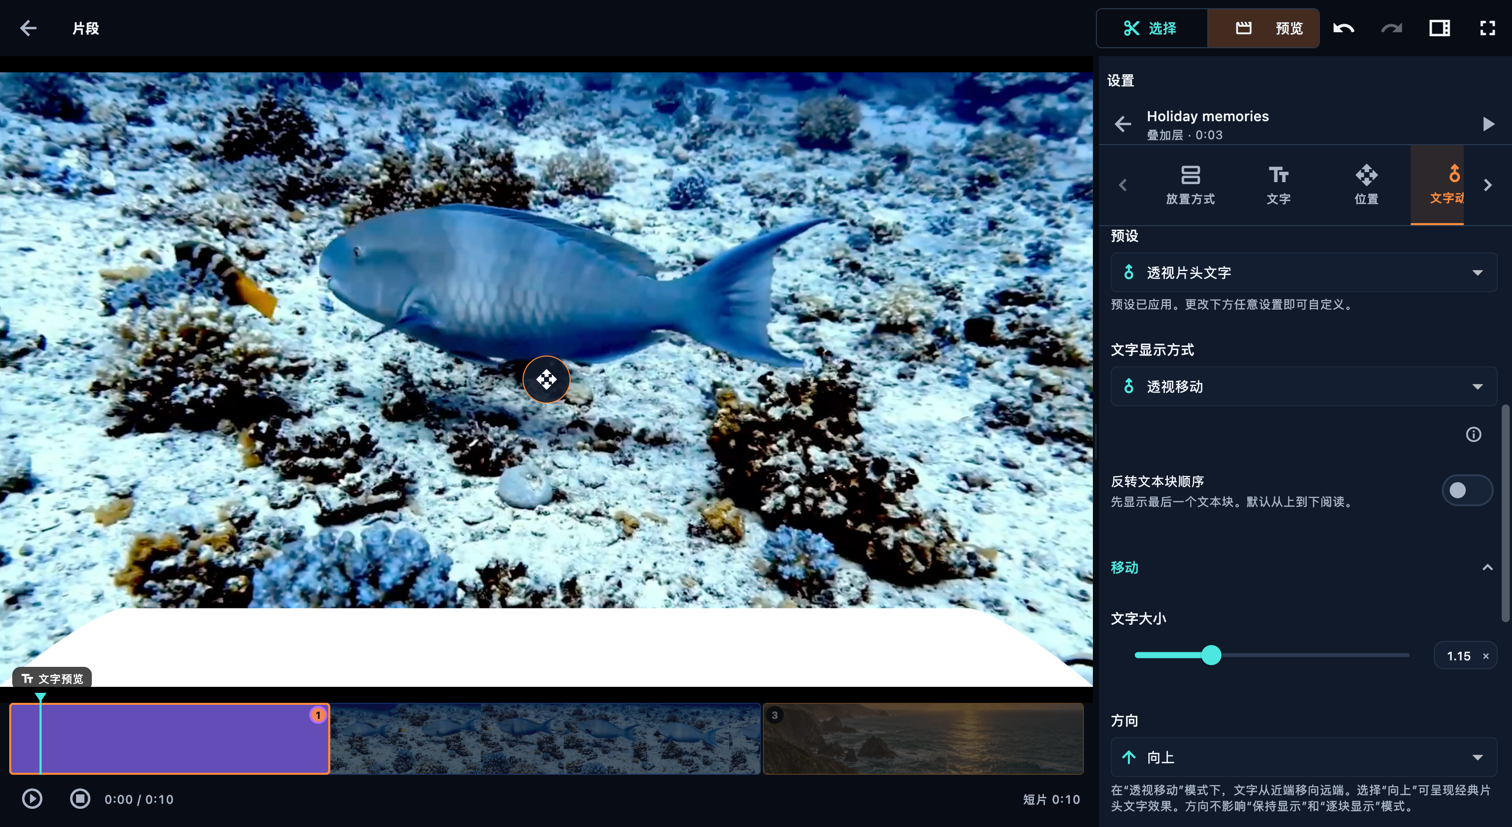Enter fullscreen mode
This screenshot has height=827, width=1512.
1487,28
